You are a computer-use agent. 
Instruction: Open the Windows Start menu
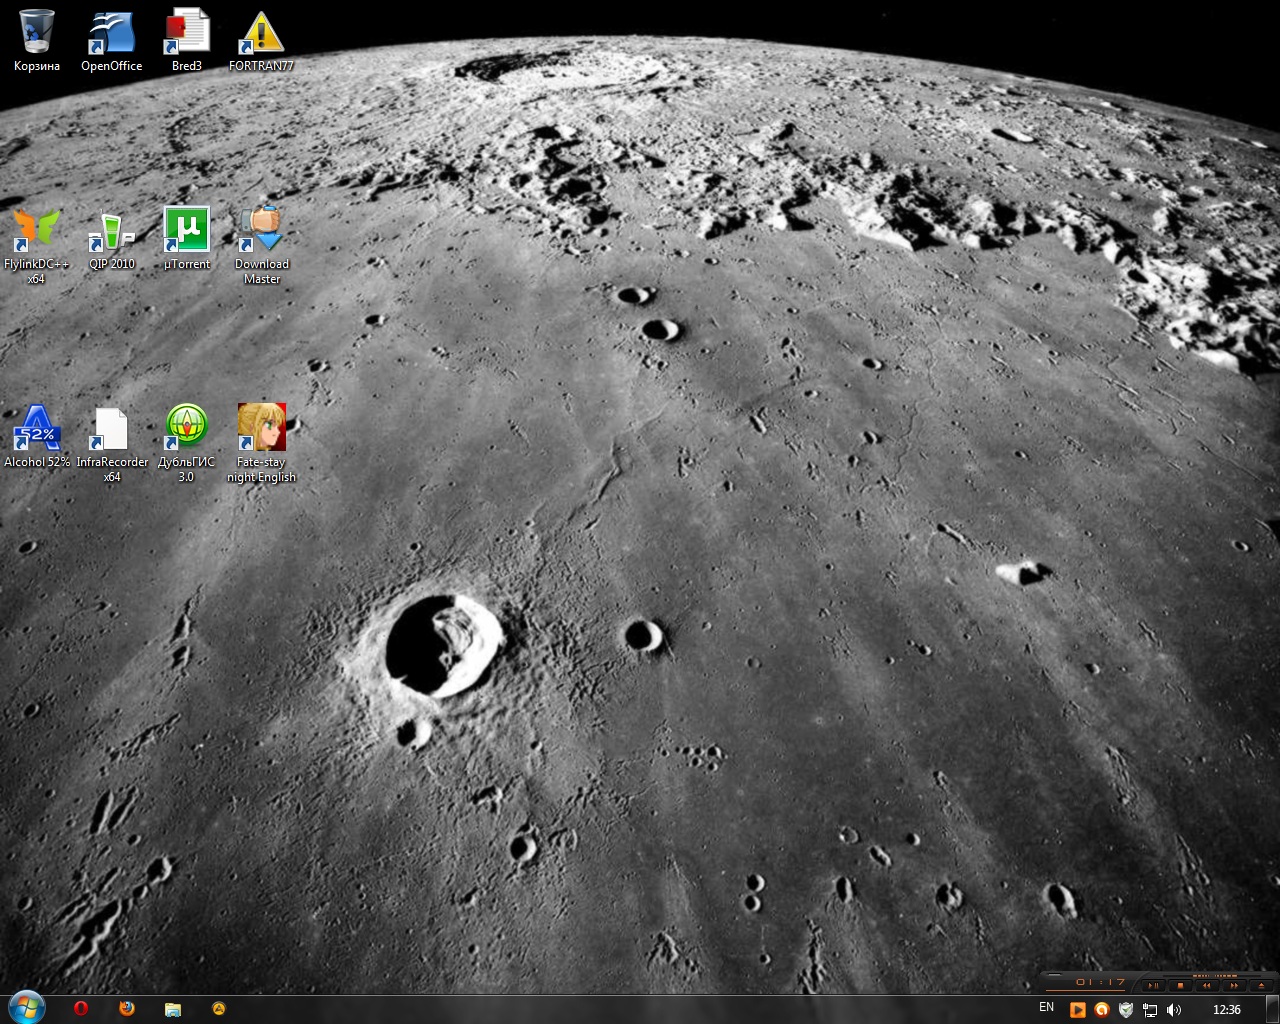point(25,1008)
